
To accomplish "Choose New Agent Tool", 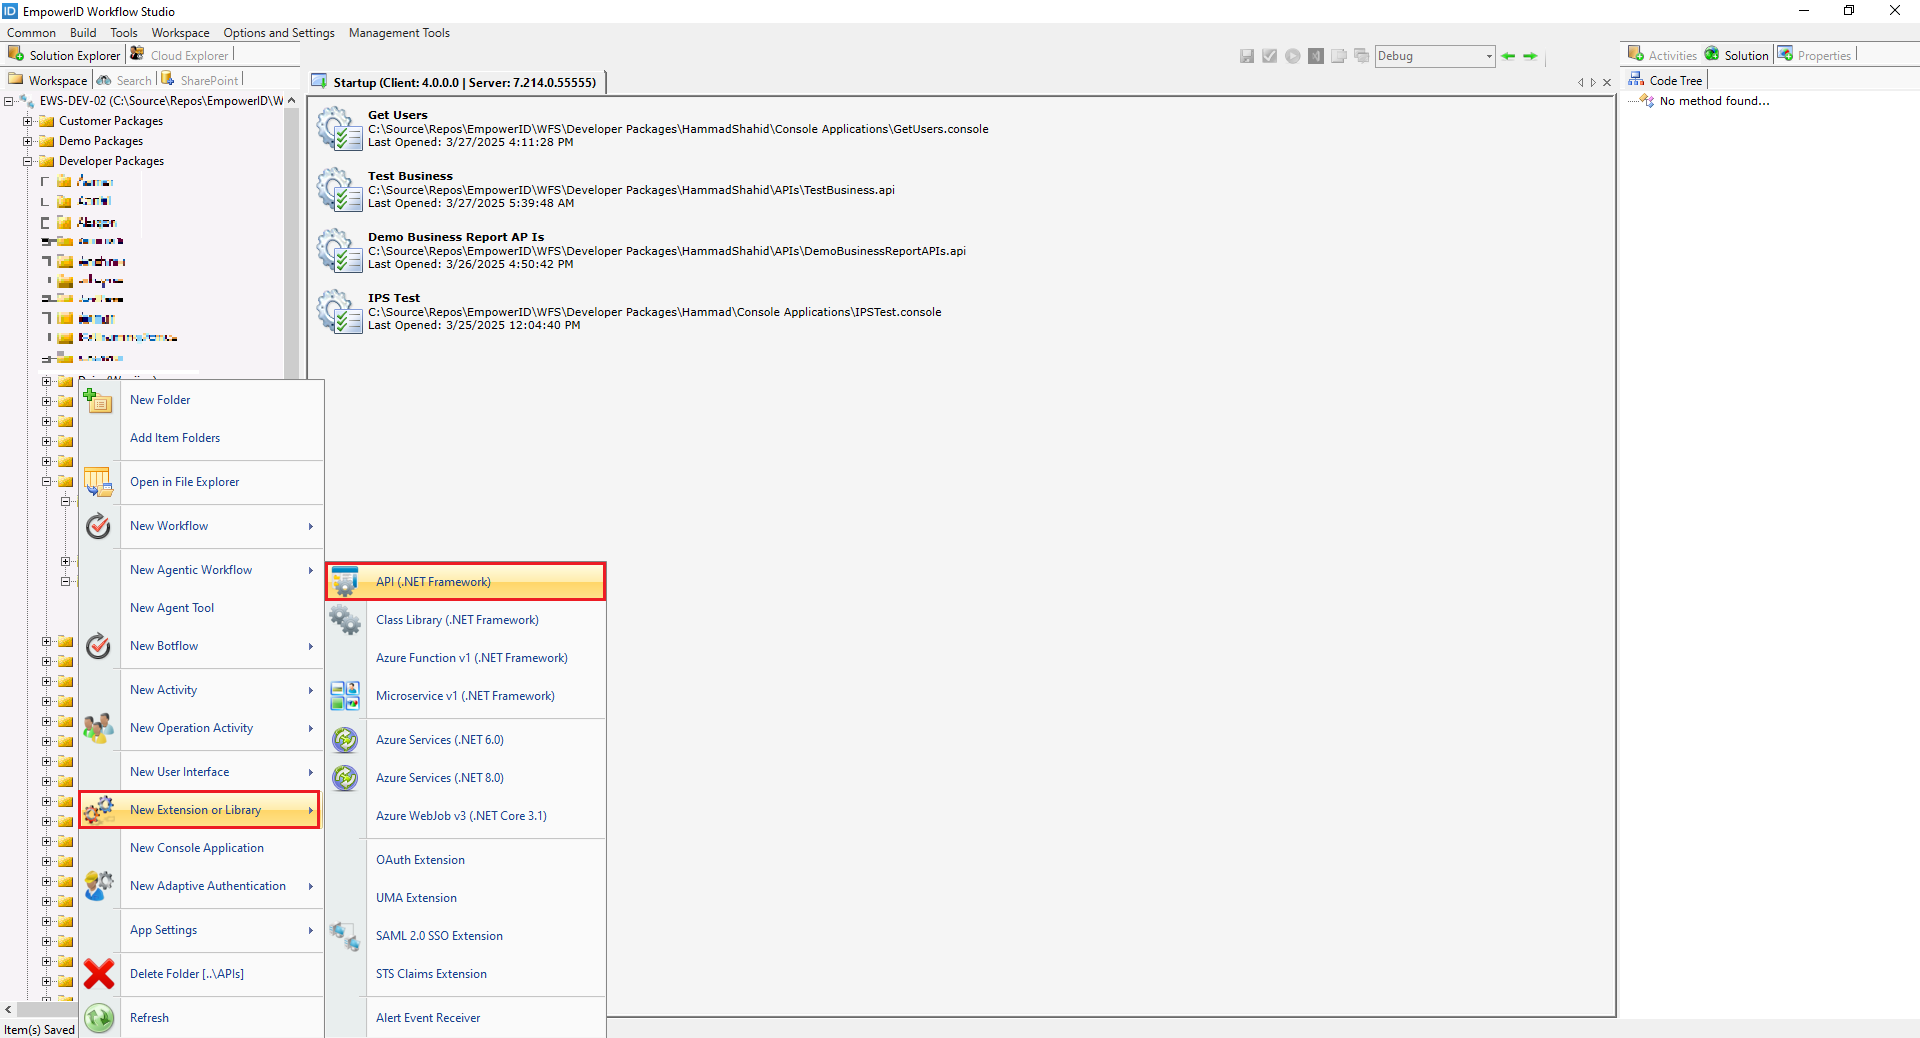I will (x=172, y=608).
